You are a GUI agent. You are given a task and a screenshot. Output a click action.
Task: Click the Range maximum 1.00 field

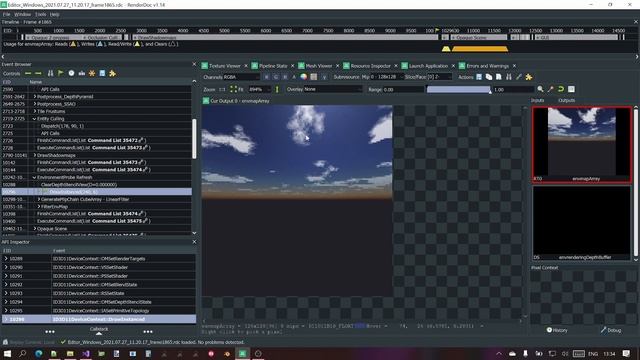(x=513, y=89)
